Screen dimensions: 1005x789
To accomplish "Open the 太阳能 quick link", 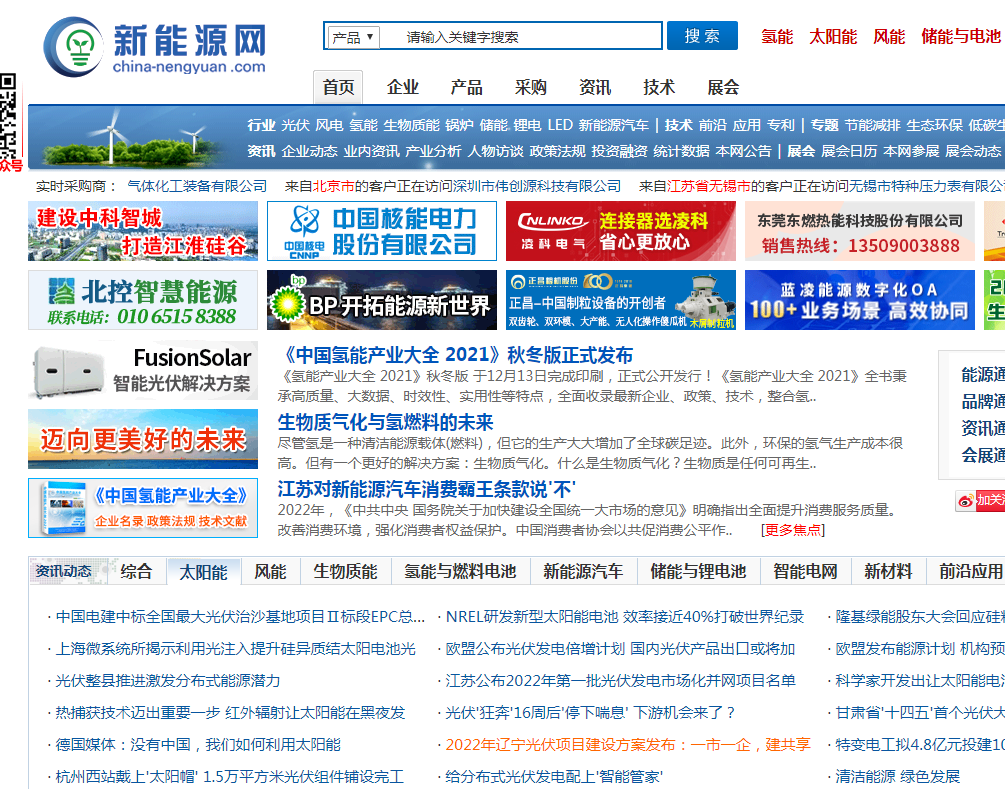I will pyautogui.click(x=833, y=37).
